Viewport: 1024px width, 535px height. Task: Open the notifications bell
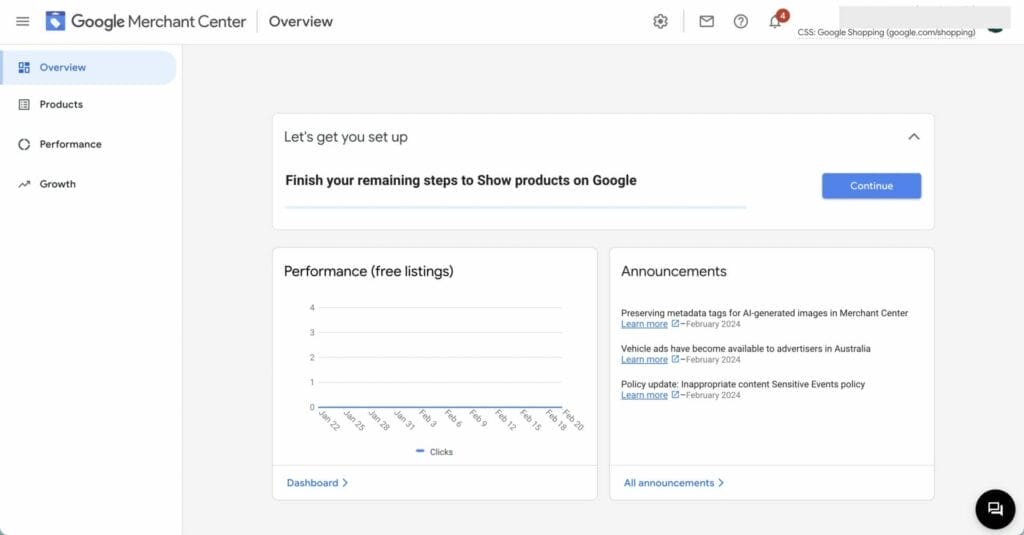click(x=775, y=21)
